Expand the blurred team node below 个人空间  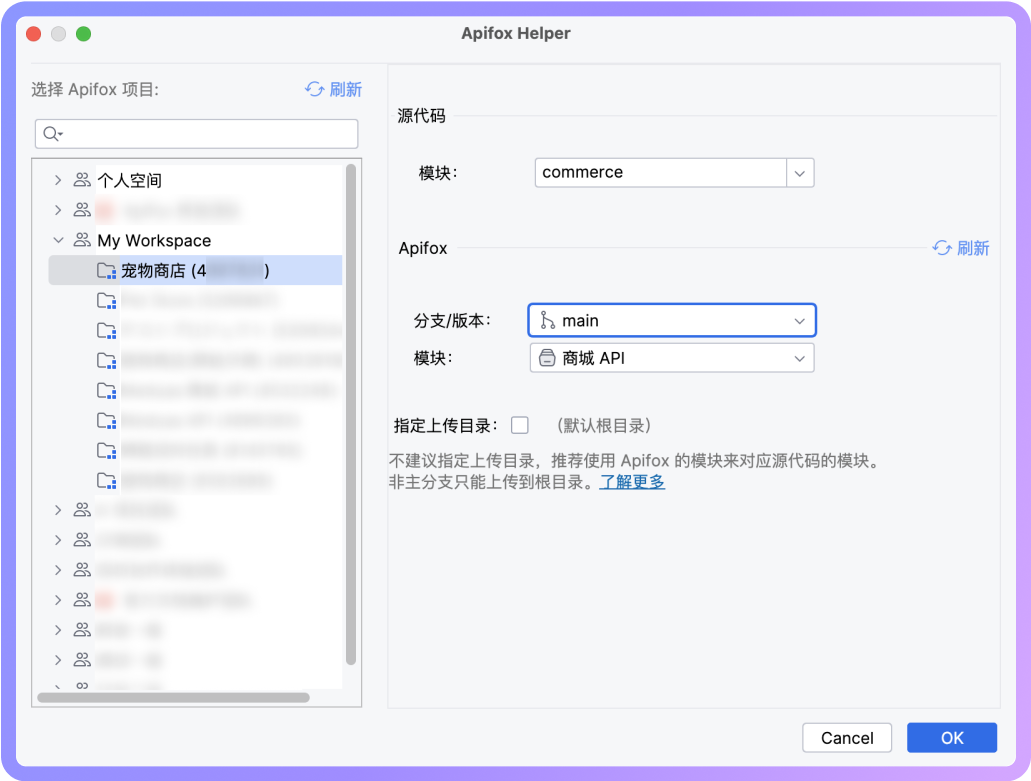coord(58,210)
